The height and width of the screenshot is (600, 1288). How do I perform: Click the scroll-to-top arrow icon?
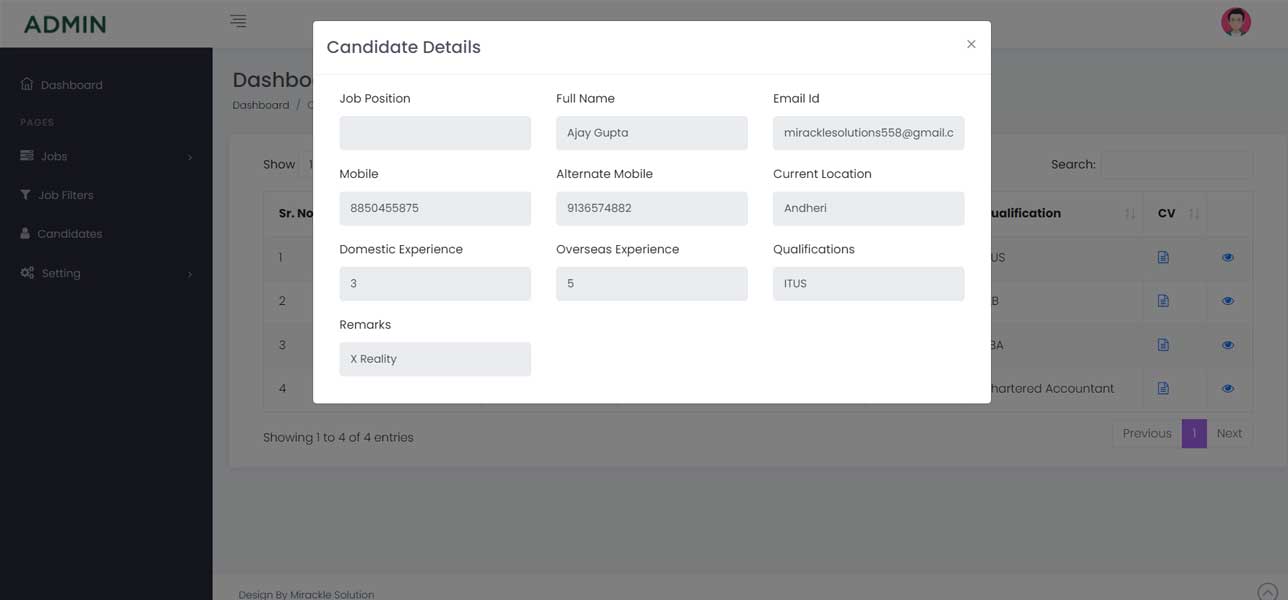(x=1268, y=592)
